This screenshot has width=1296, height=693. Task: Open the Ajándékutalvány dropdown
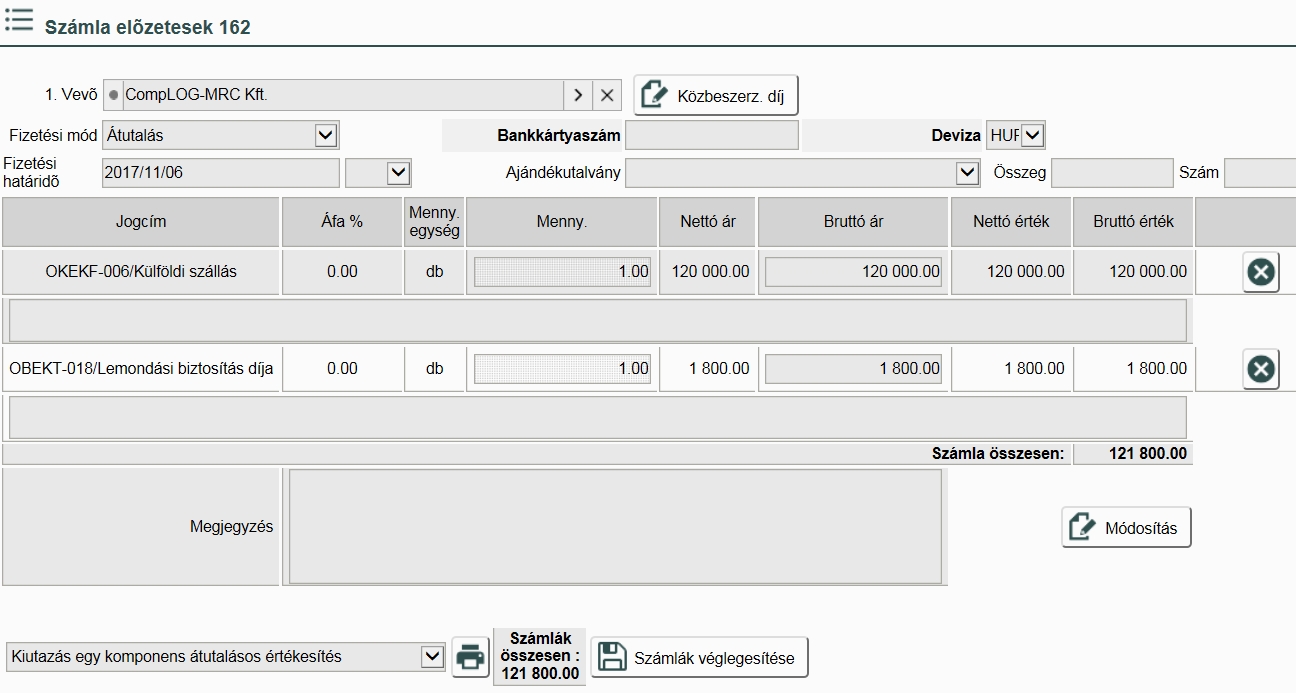[966, 173]
